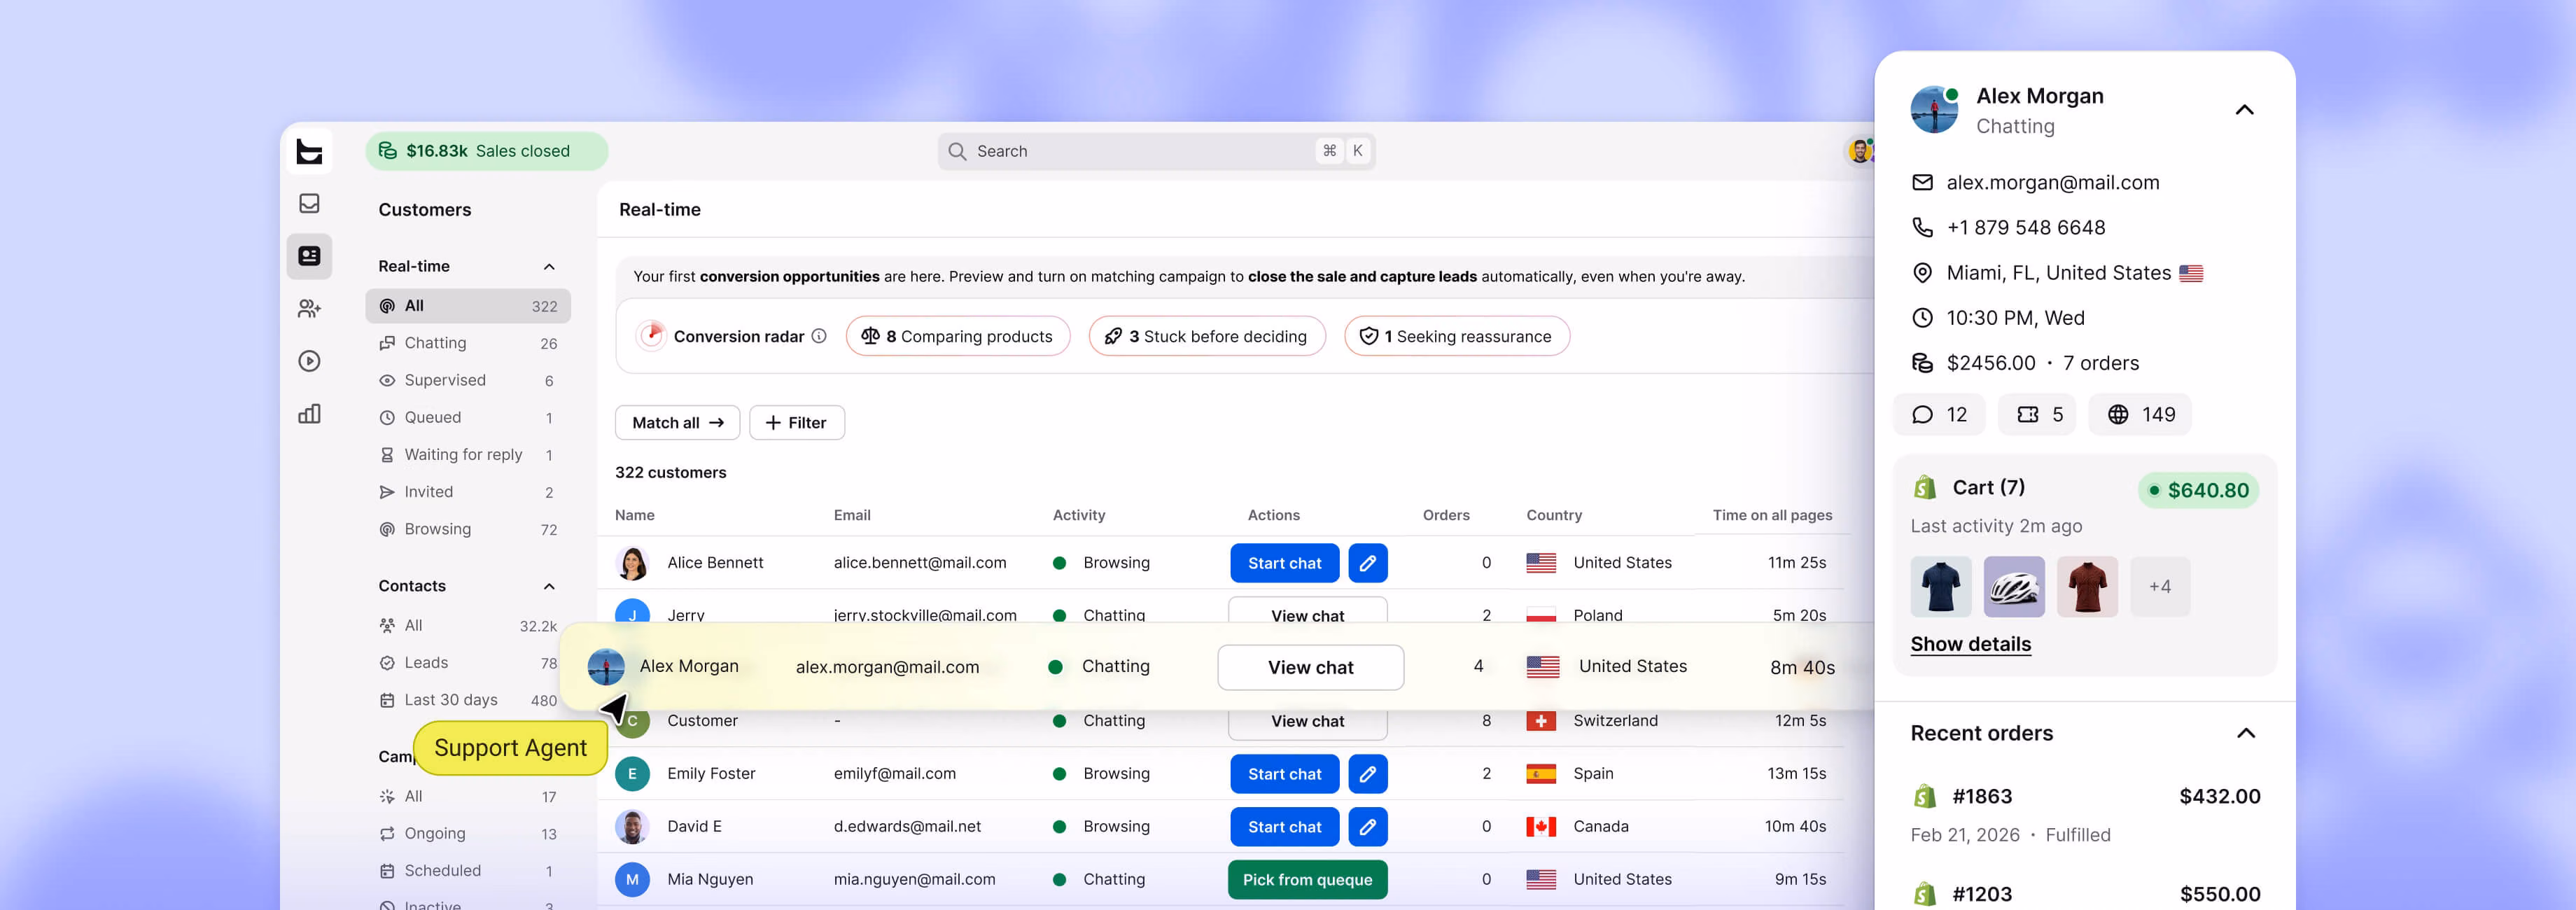Select Supervised filter in sidebar
The height and width of the screenshot is (910, 2576).
click(468, 381)
